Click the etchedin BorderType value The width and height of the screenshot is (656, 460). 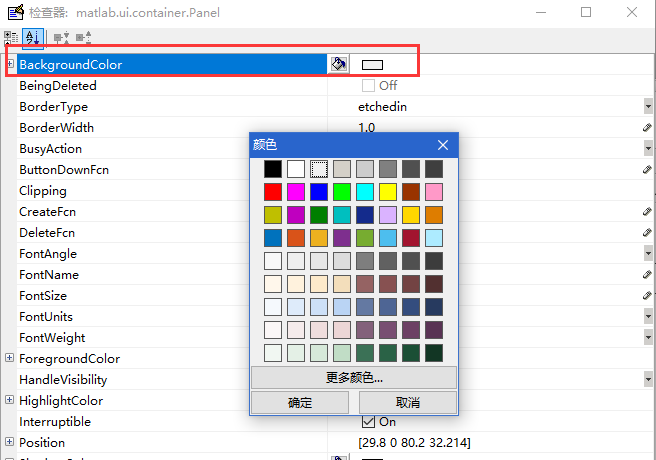(382, 107)
